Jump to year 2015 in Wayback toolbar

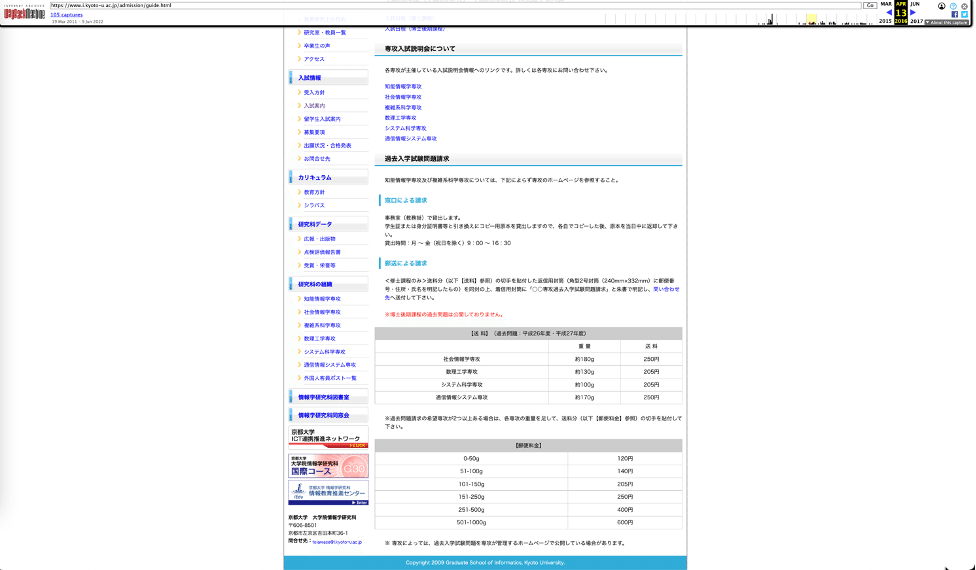885,21
